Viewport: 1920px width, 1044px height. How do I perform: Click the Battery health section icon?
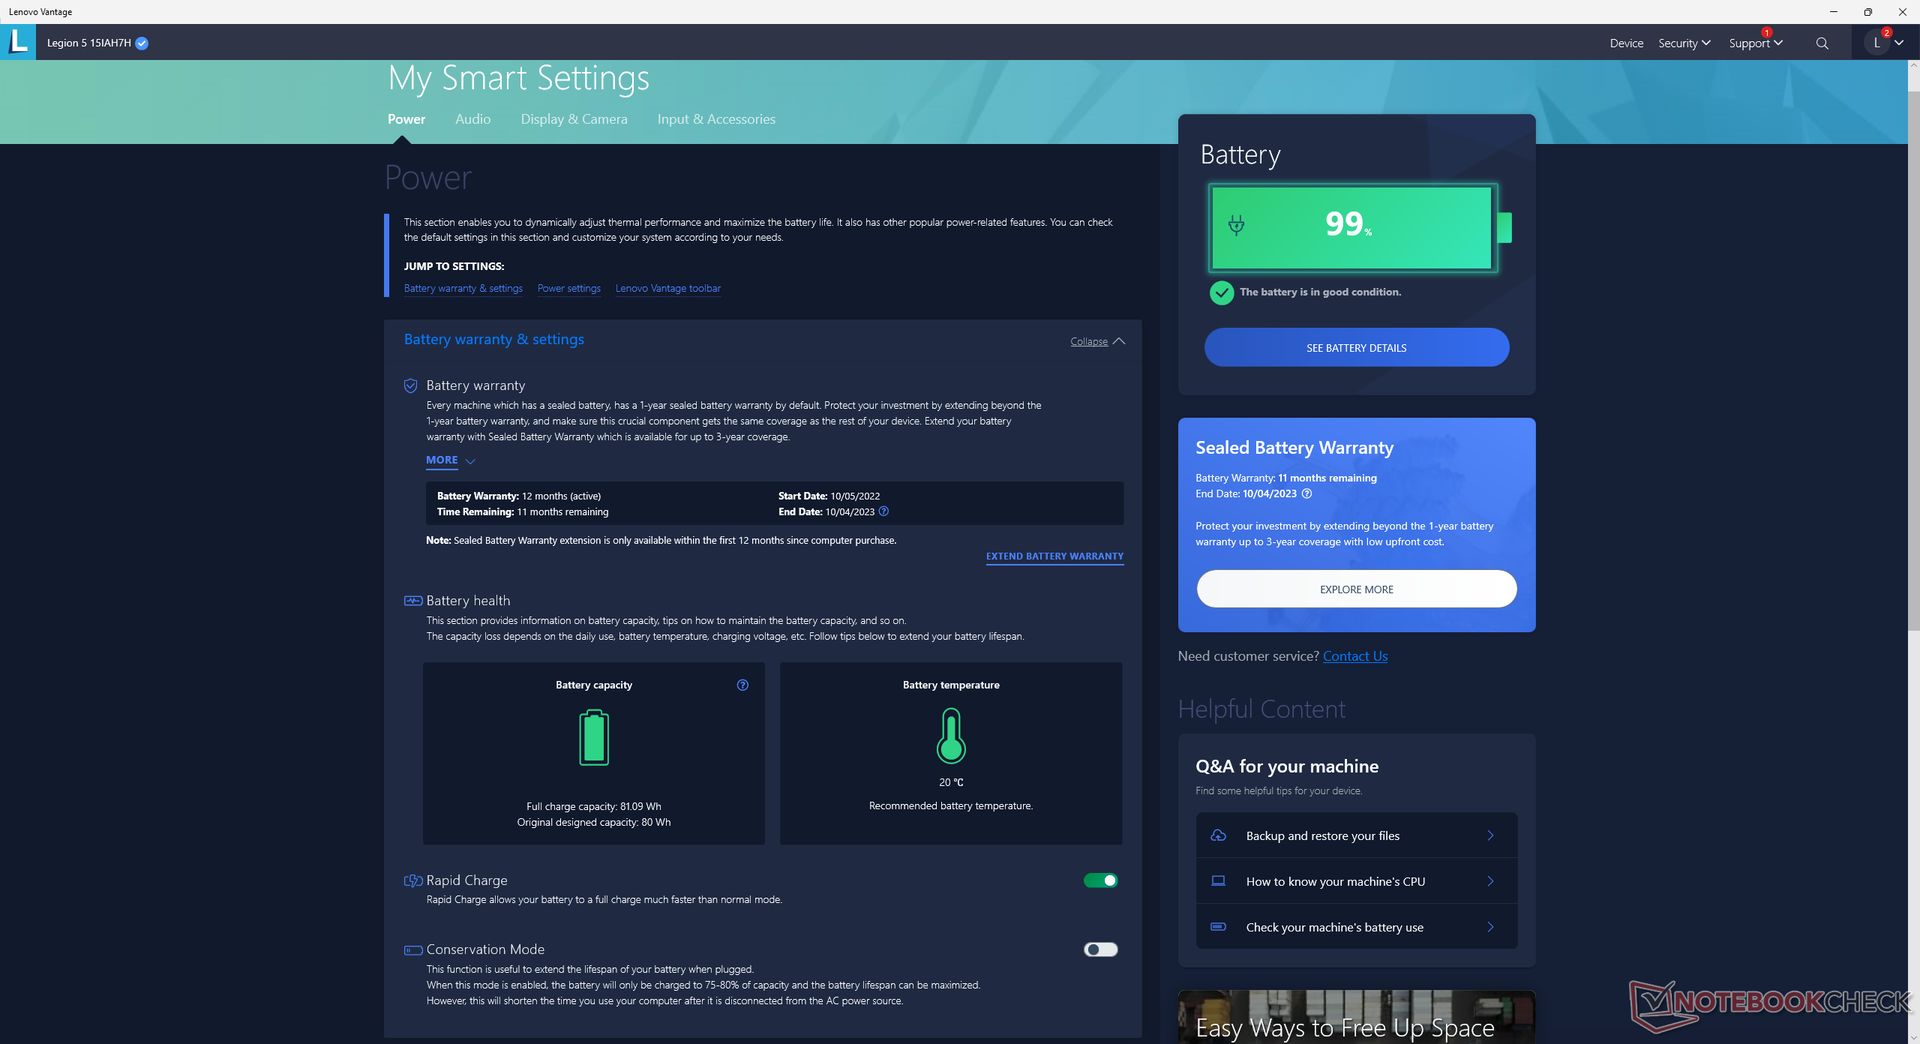pyautogui.click(x=413, y=601)
